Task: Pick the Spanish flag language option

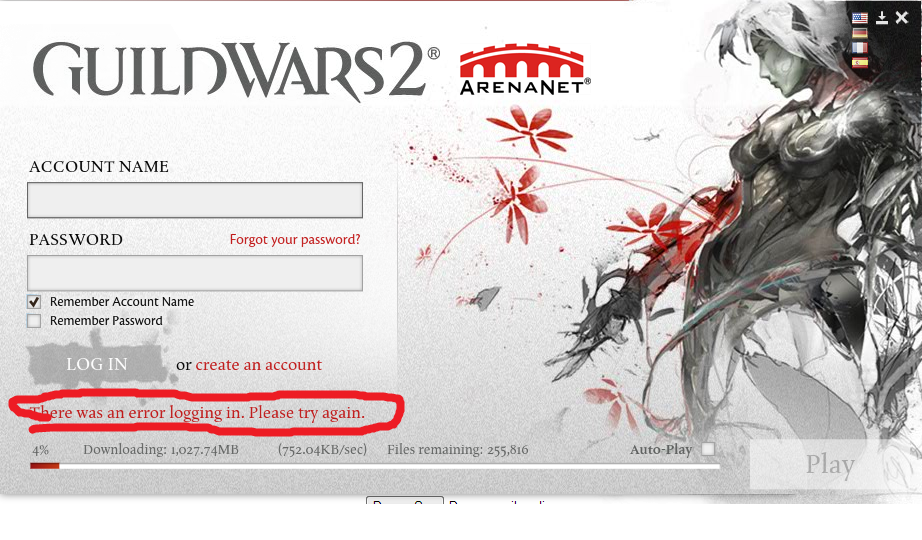Action: pos(860,62)
